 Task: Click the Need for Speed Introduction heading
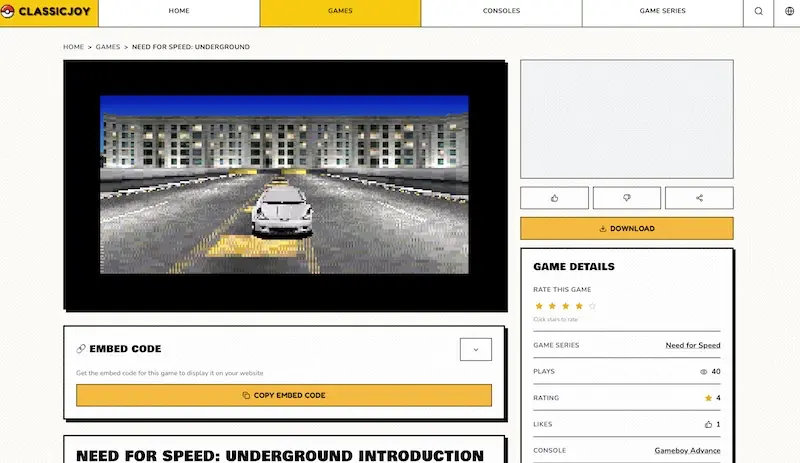[280, 455]
